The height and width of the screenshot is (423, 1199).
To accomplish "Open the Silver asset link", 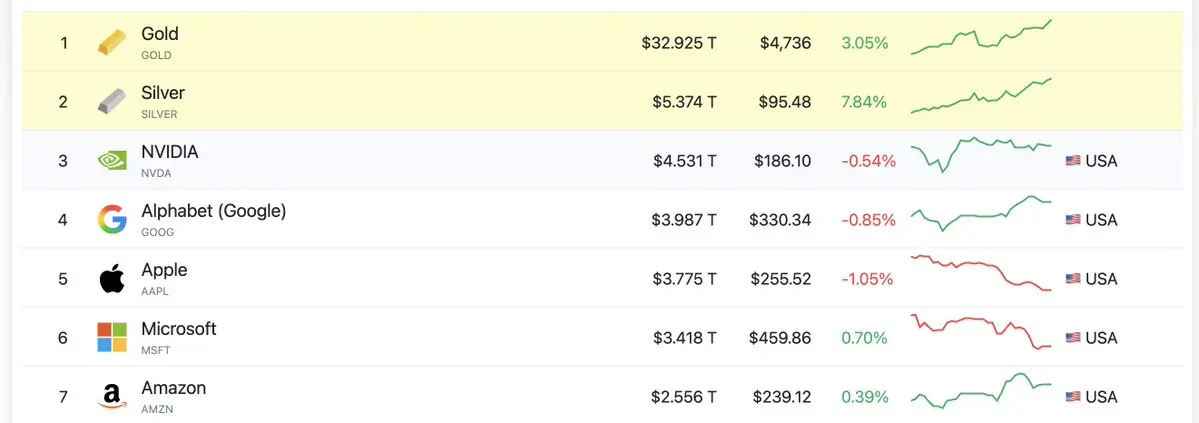I will click(x=163, y=93).
